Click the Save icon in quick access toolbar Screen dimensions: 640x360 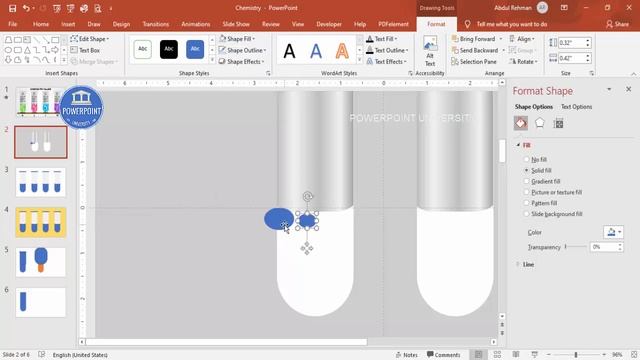(13, 8)
